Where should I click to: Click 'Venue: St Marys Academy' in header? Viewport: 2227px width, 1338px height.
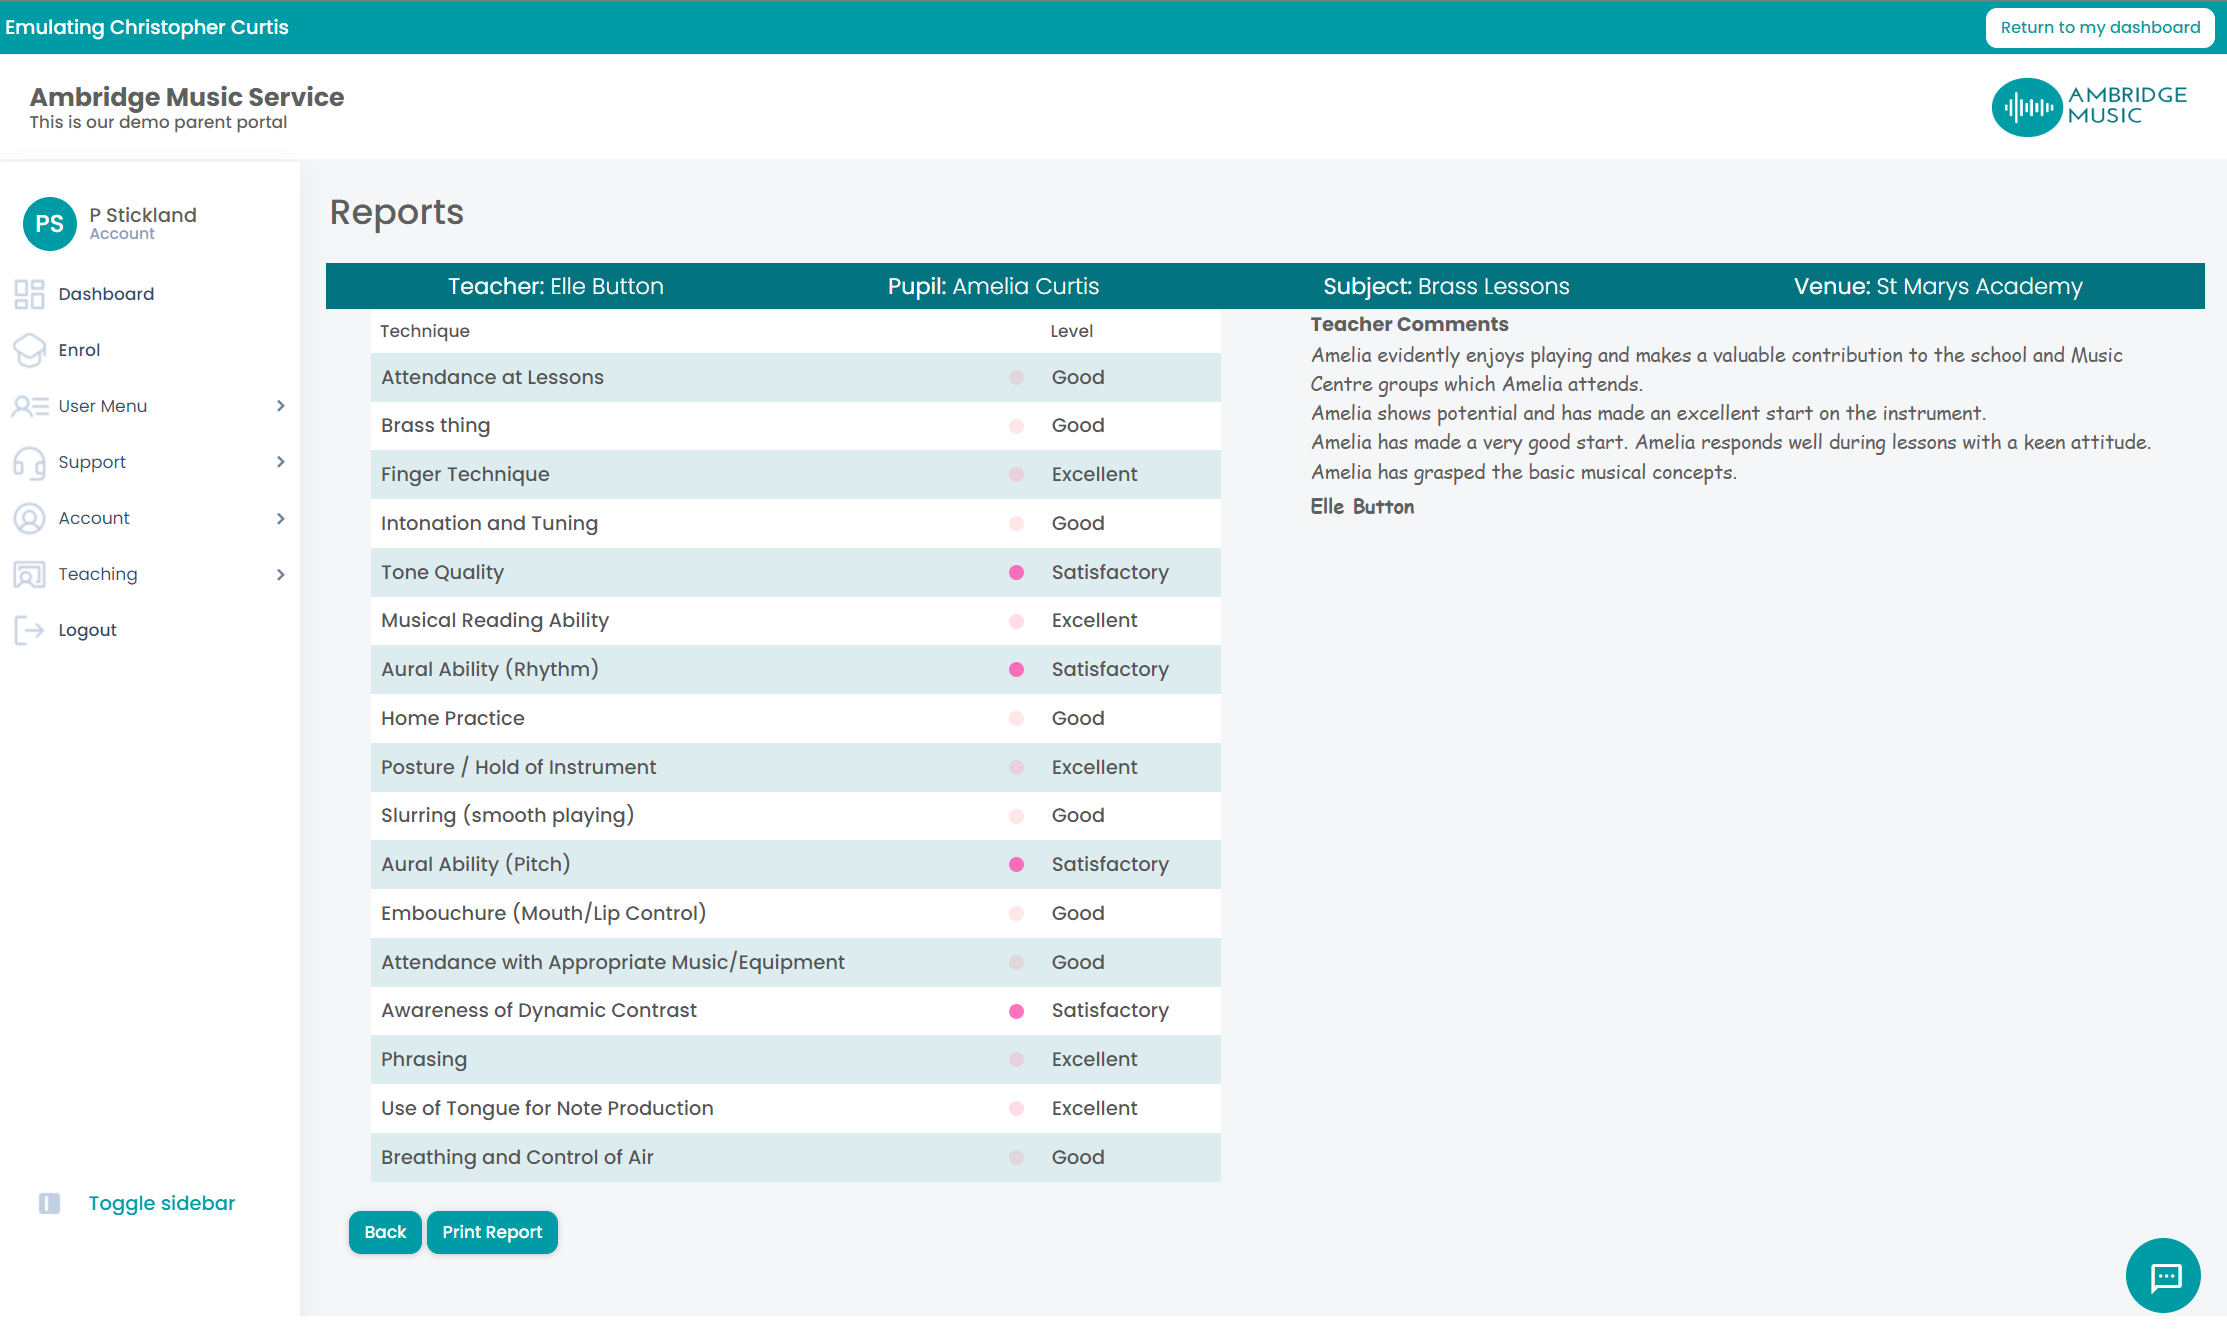(1938, 286)
